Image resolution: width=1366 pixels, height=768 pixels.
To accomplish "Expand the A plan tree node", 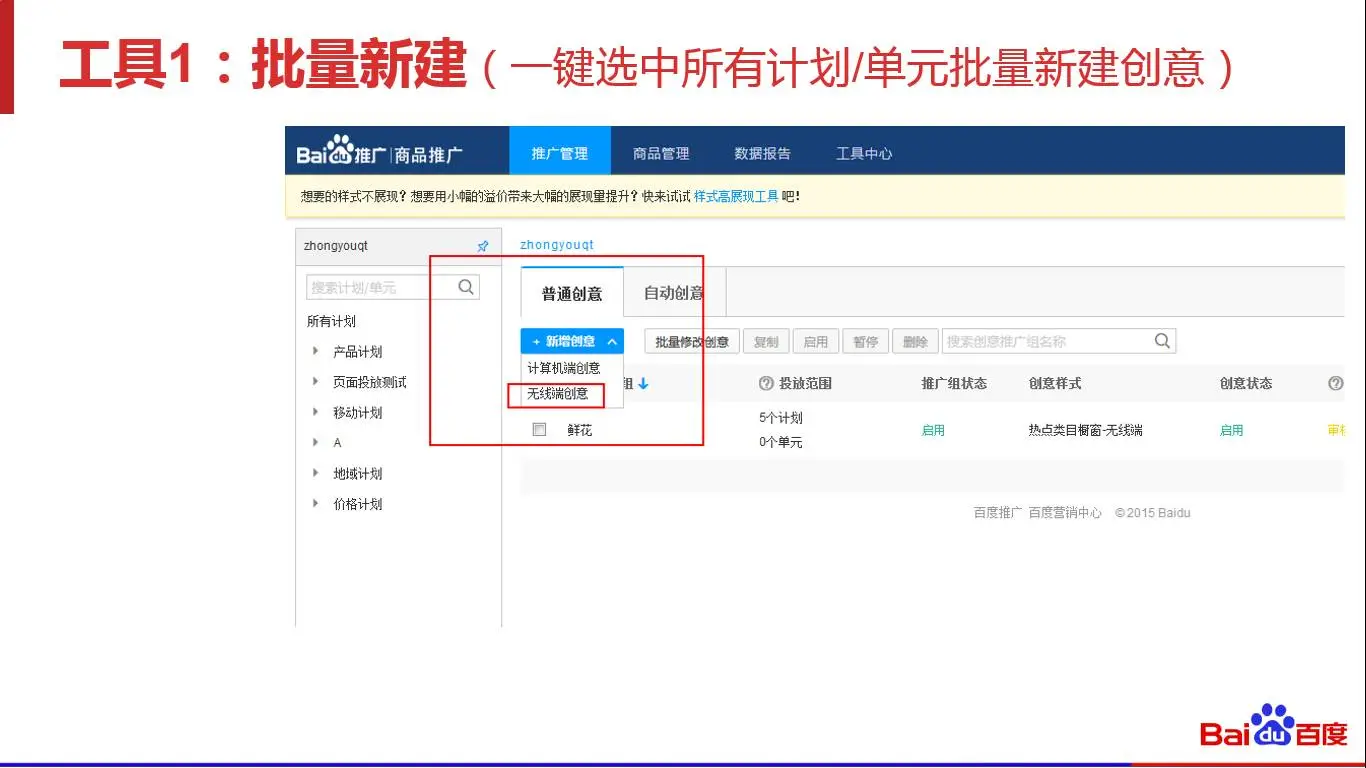I will click(x=315, y=442).
